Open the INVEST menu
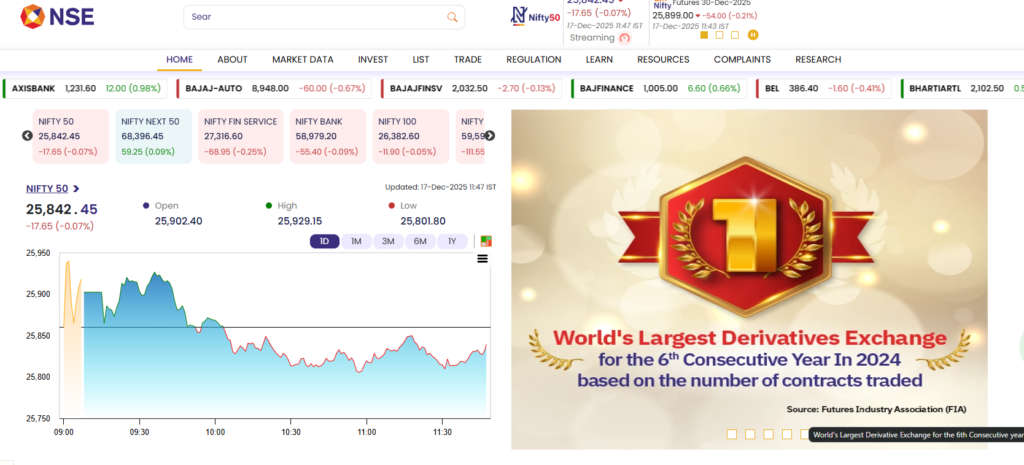This screenshot has height=465, width=1024. click(x=373, y=59)
